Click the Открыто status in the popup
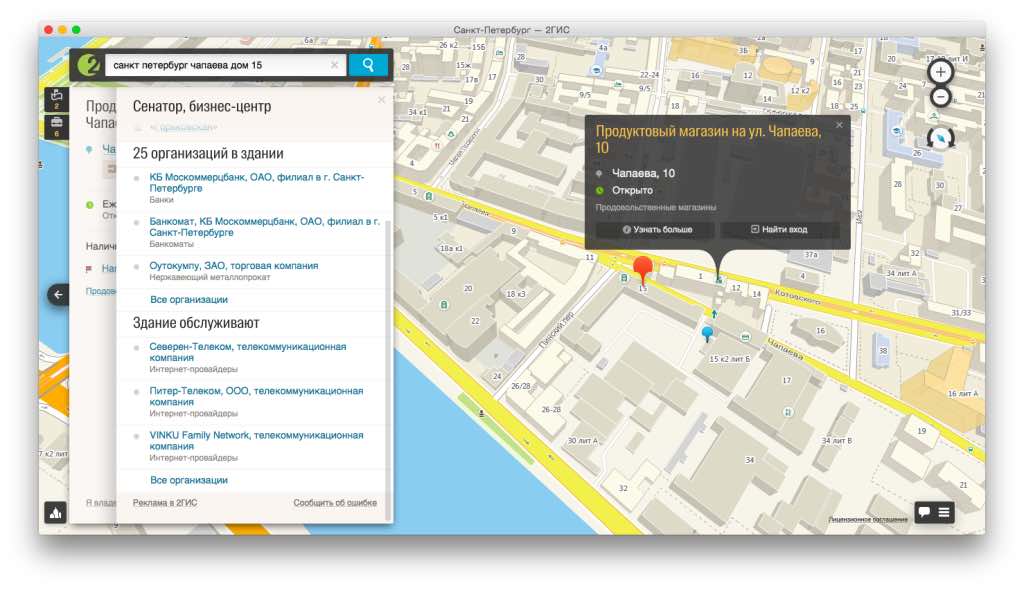Image resolution: width=1024 pixels, height=590 pixels. click(x=632, y=190)
